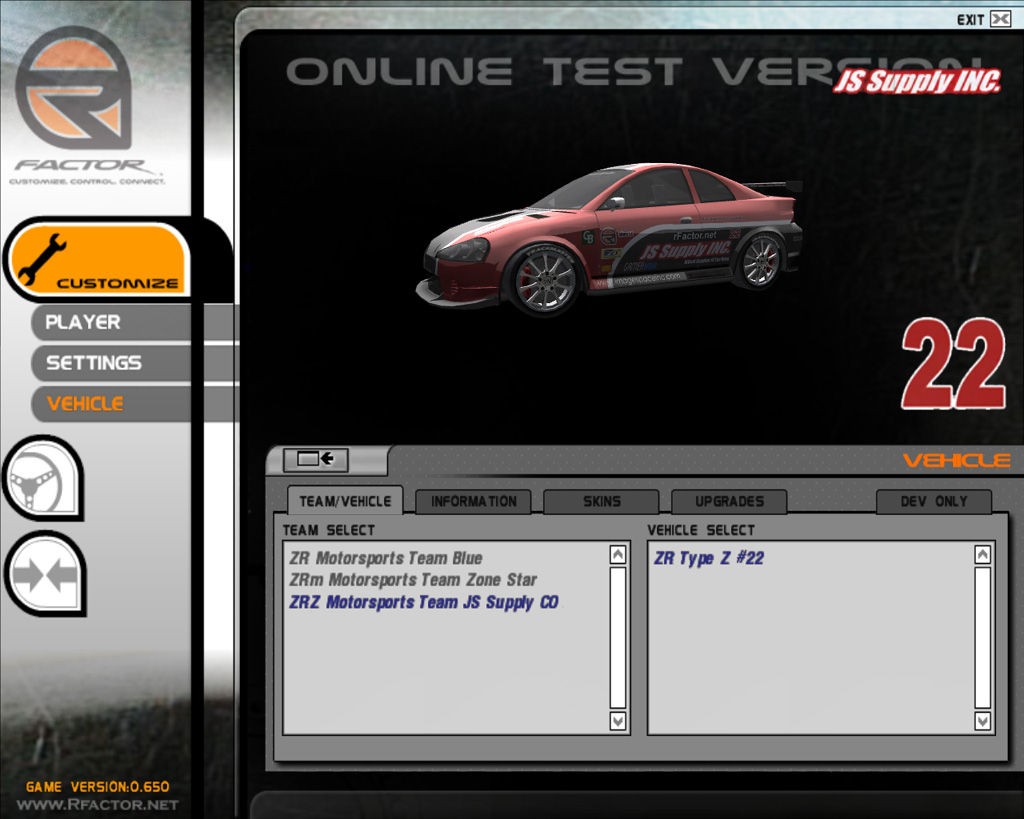
Task: Click the back arrow button above tabs
Action: click(x=315, y=459)
